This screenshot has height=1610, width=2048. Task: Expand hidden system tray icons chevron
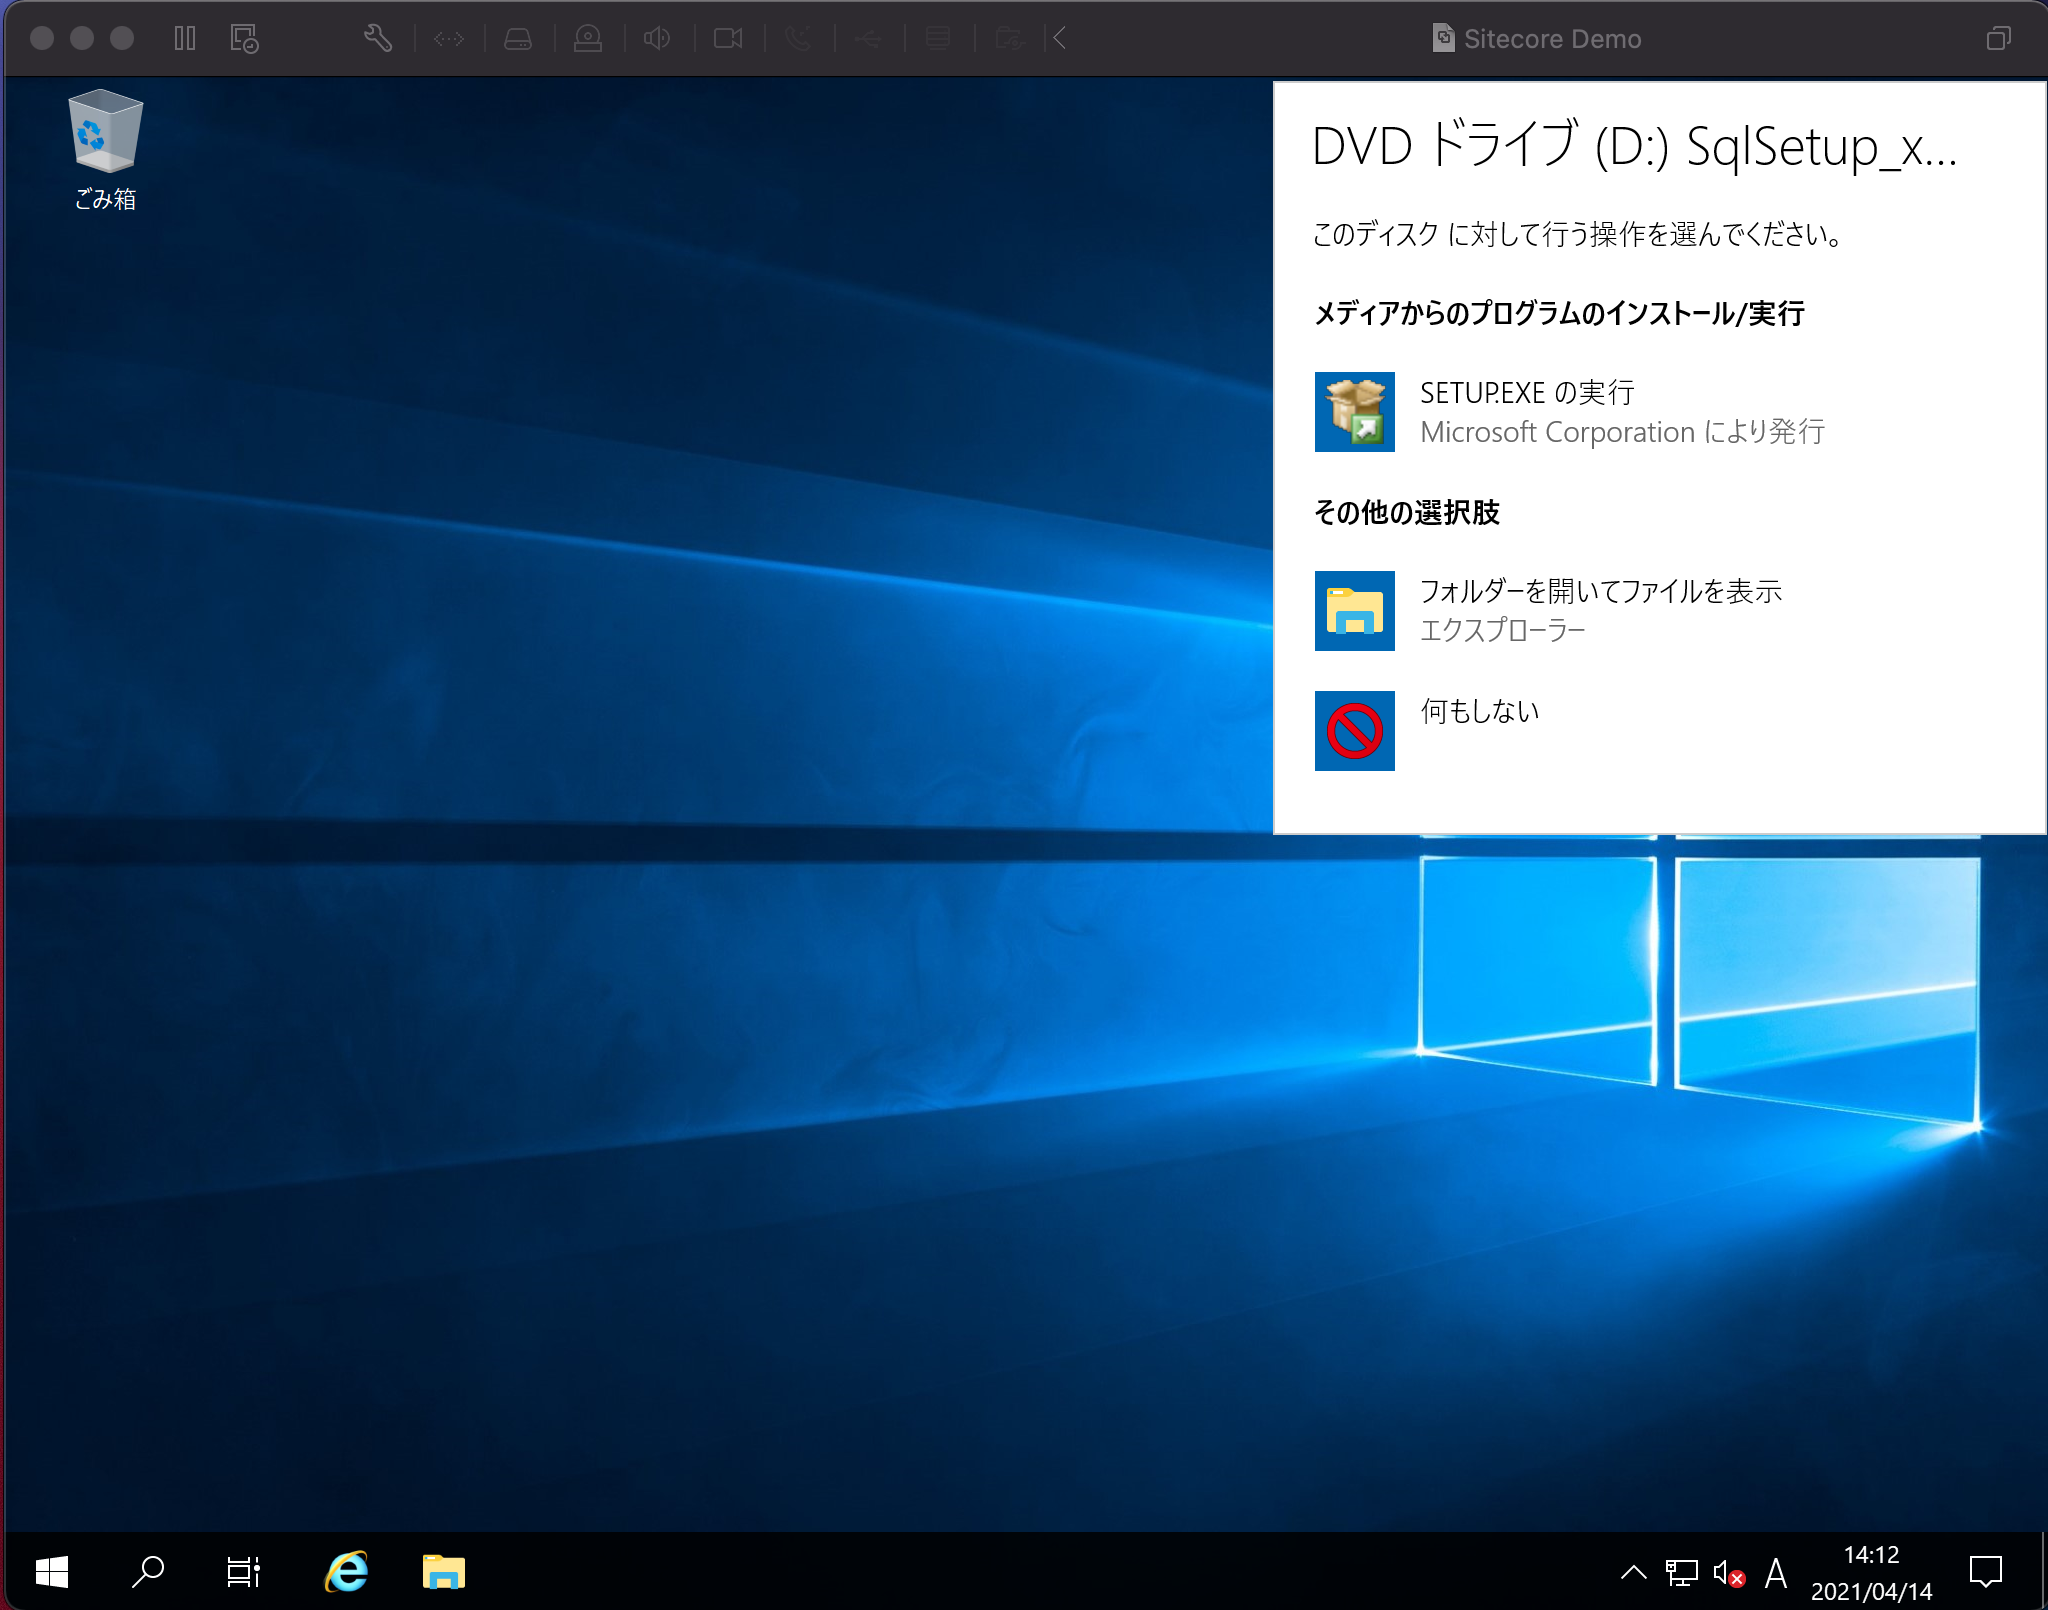click(1633, 1573)
